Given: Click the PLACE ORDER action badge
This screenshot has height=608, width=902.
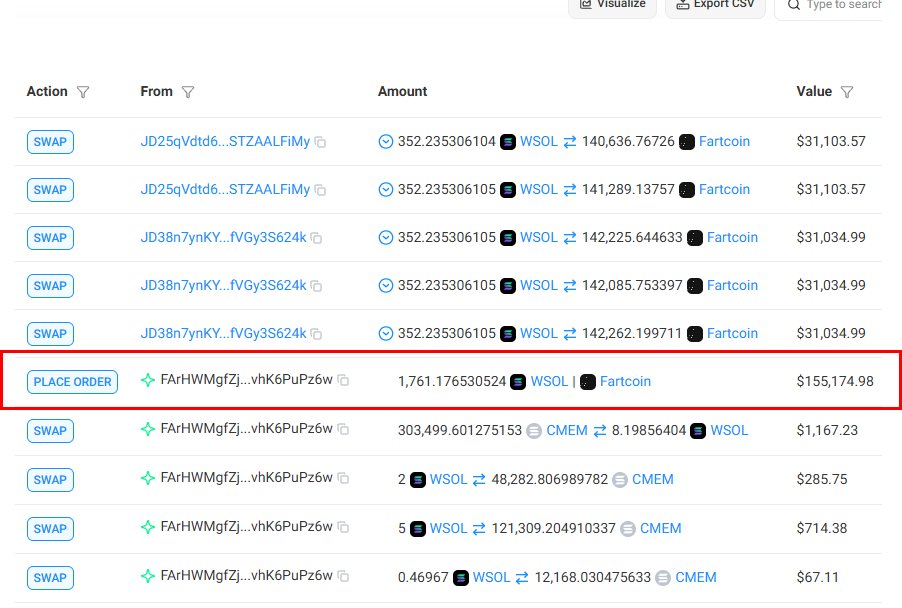Looking at the screenshot, I should [x=72, y=382].
